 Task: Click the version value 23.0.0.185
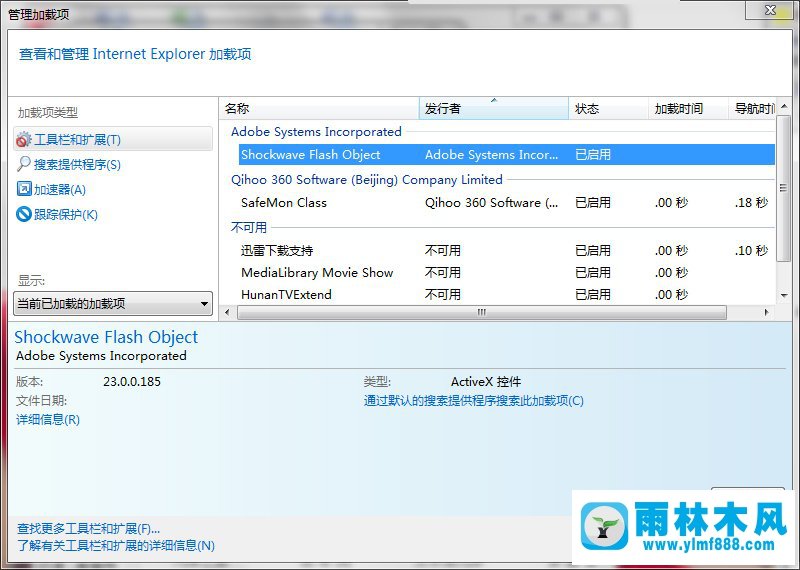click(132, 381)
